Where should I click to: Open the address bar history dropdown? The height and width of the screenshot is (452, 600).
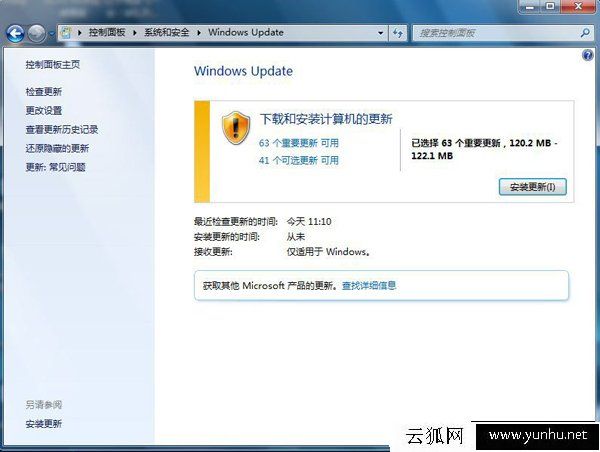click(380, 33)
